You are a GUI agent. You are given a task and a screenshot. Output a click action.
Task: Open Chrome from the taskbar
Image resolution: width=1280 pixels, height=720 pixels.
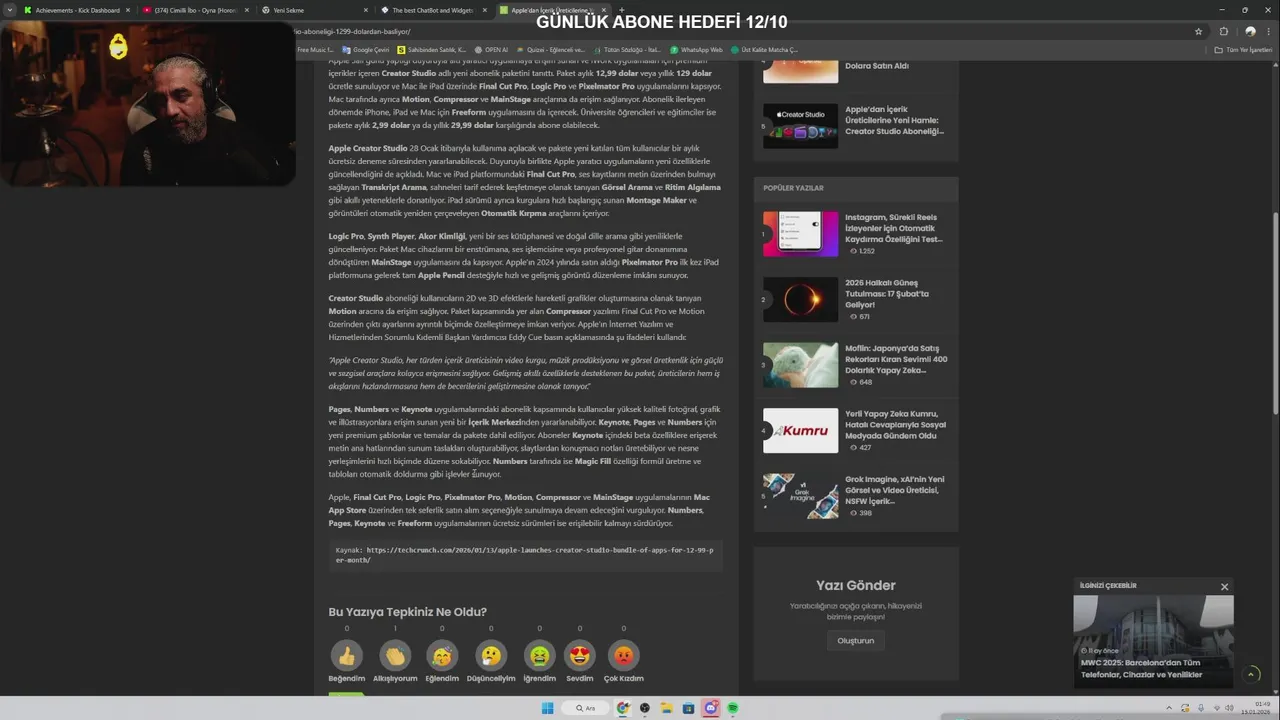[623, 708]
